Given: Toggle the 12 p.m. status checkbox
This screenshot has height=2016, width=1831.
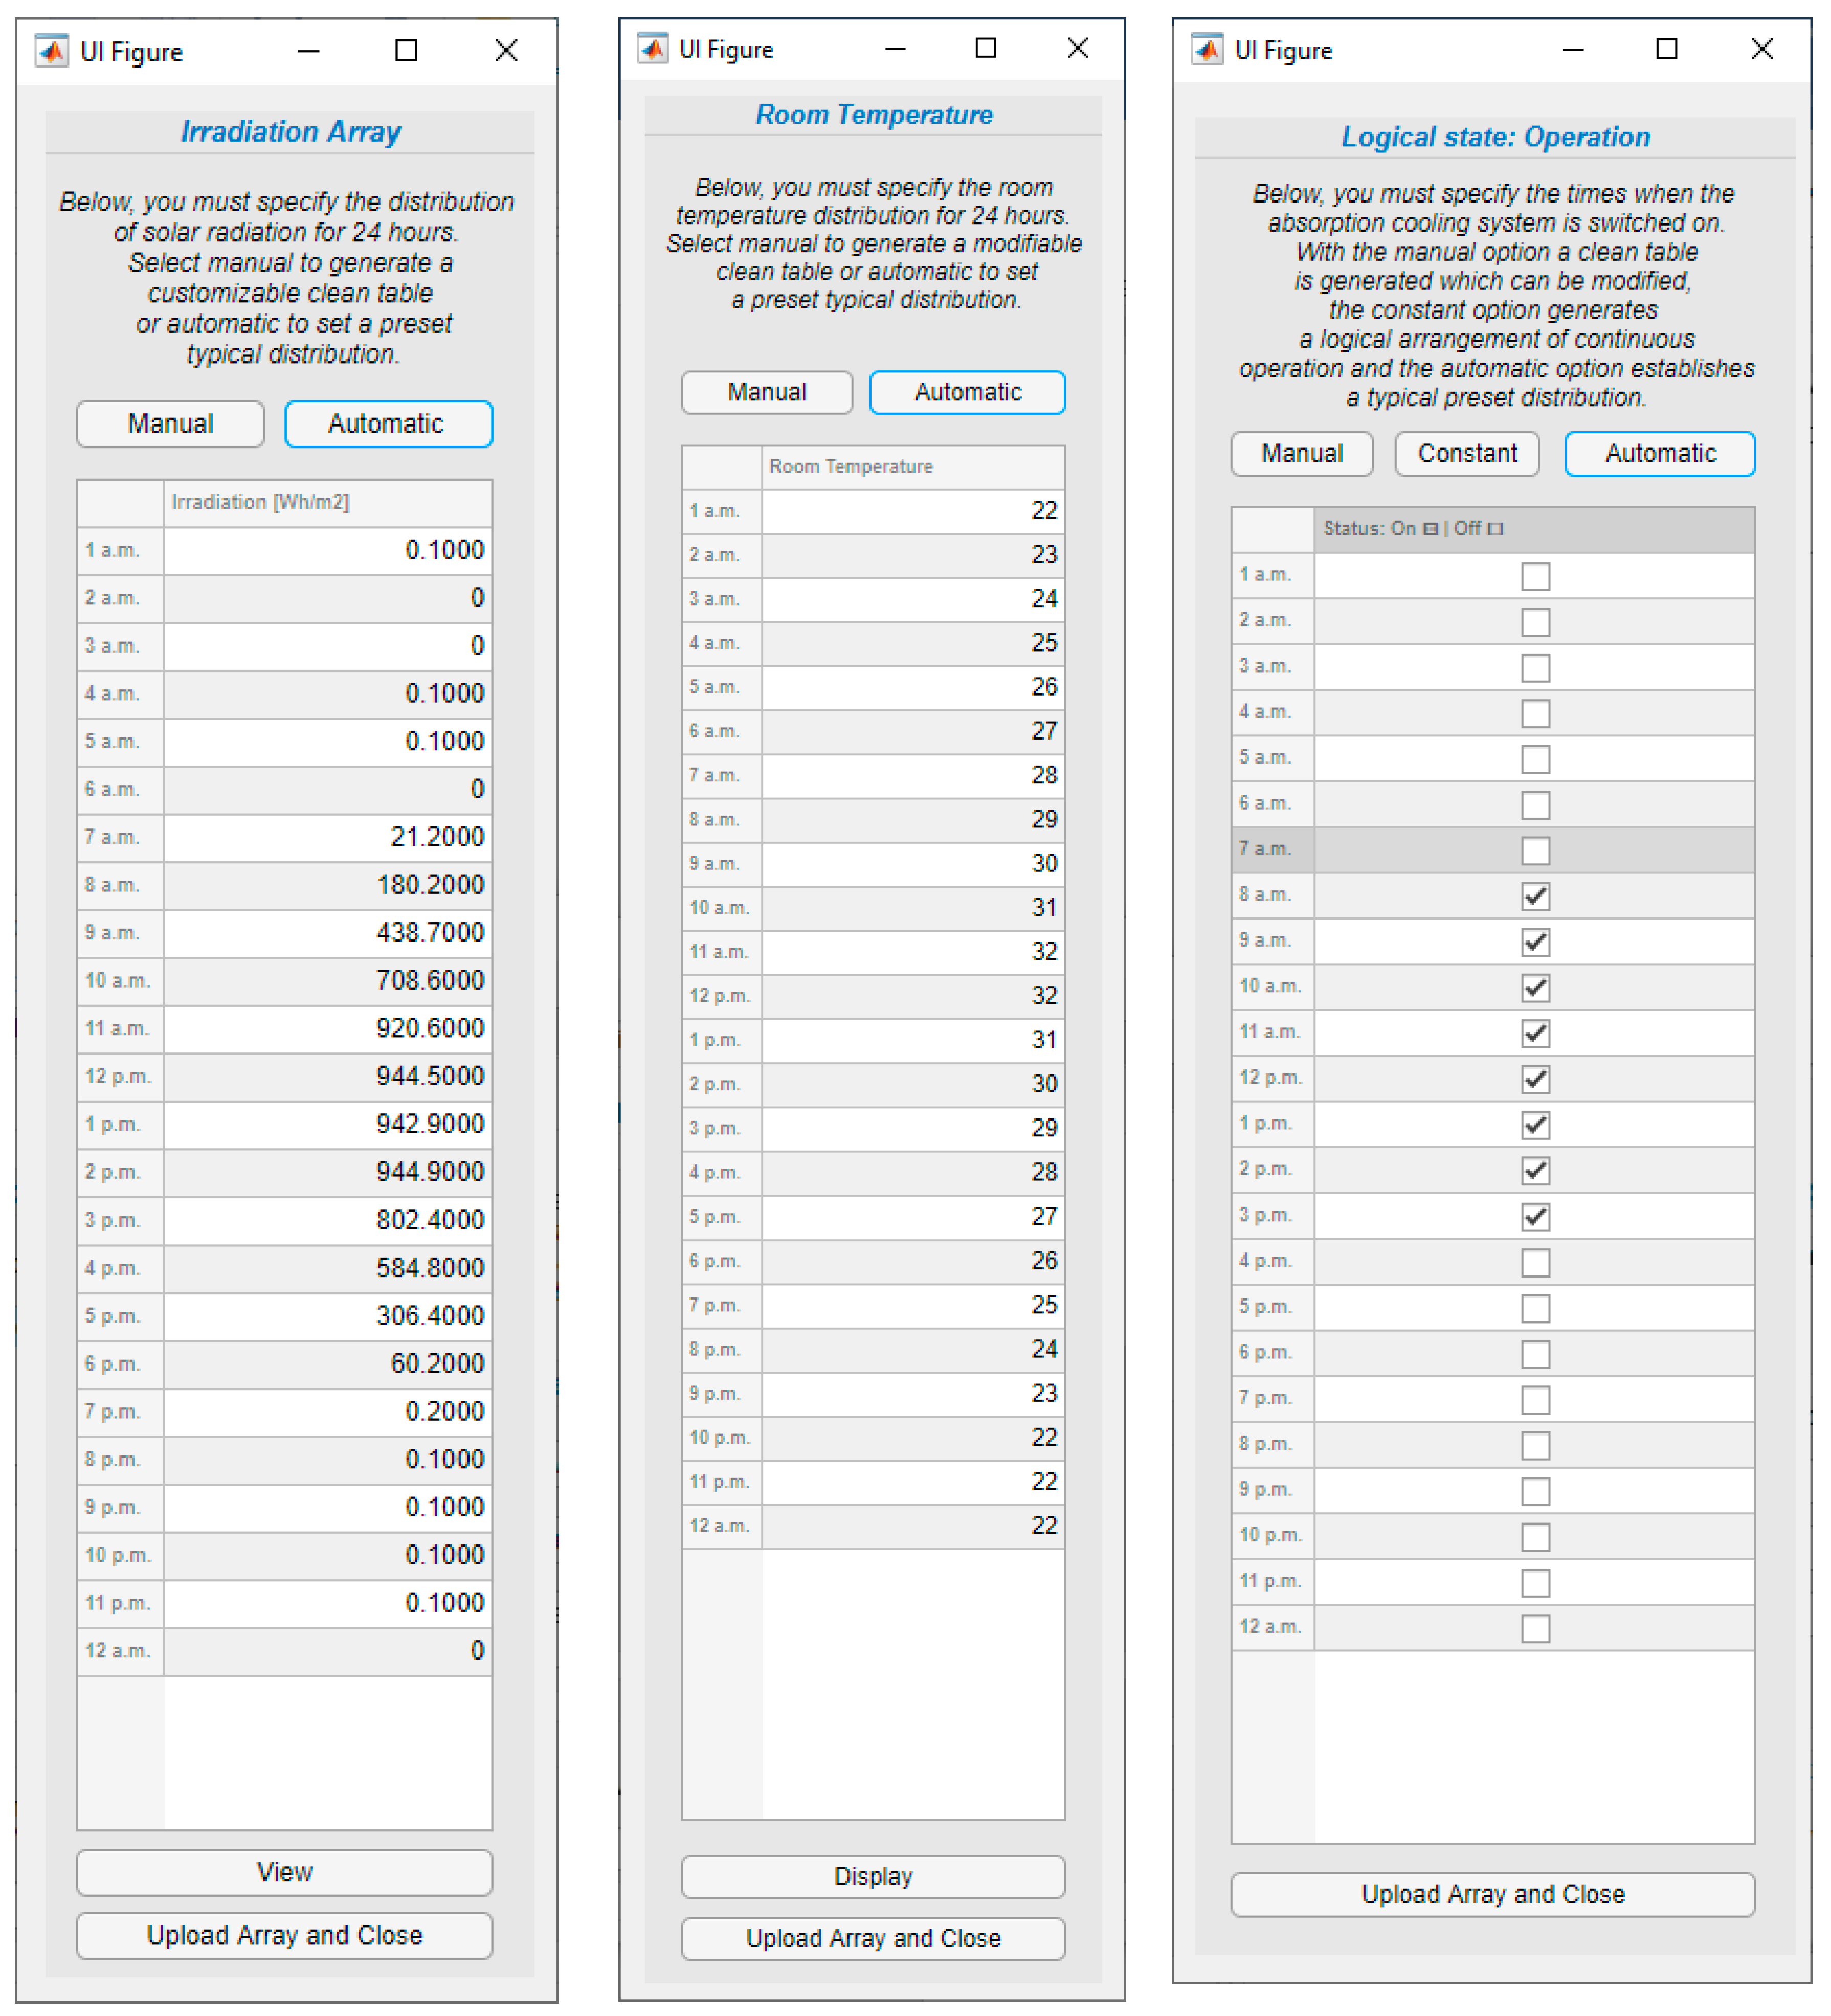Looking at the screenshot, I should pos(1535,1079).
